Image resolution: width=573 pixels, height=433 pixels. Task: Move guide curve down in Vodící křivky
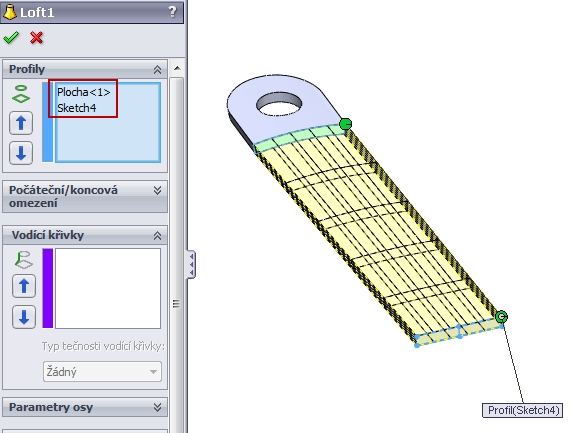[24, 317]
